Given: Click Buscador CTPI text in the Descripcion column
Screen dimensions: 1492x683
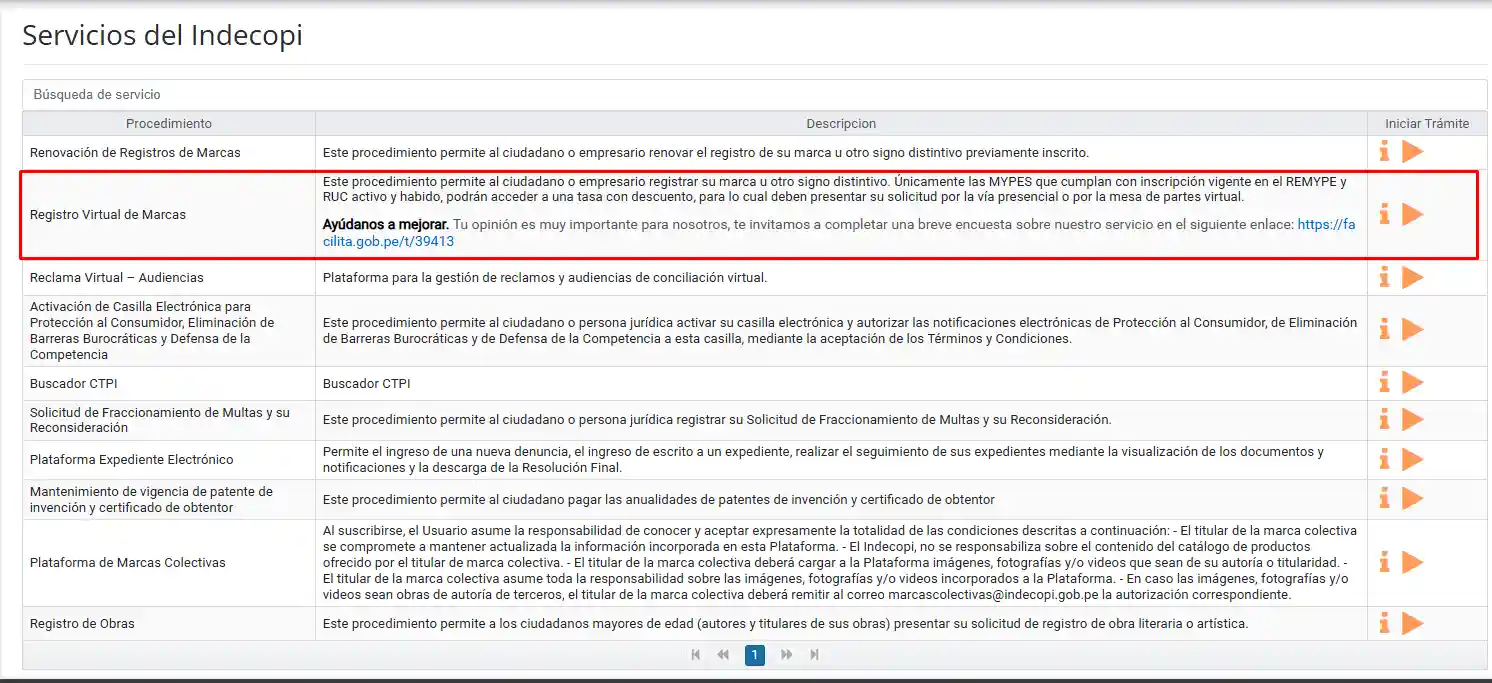Looking at the screenshot, I should [366, 383].
